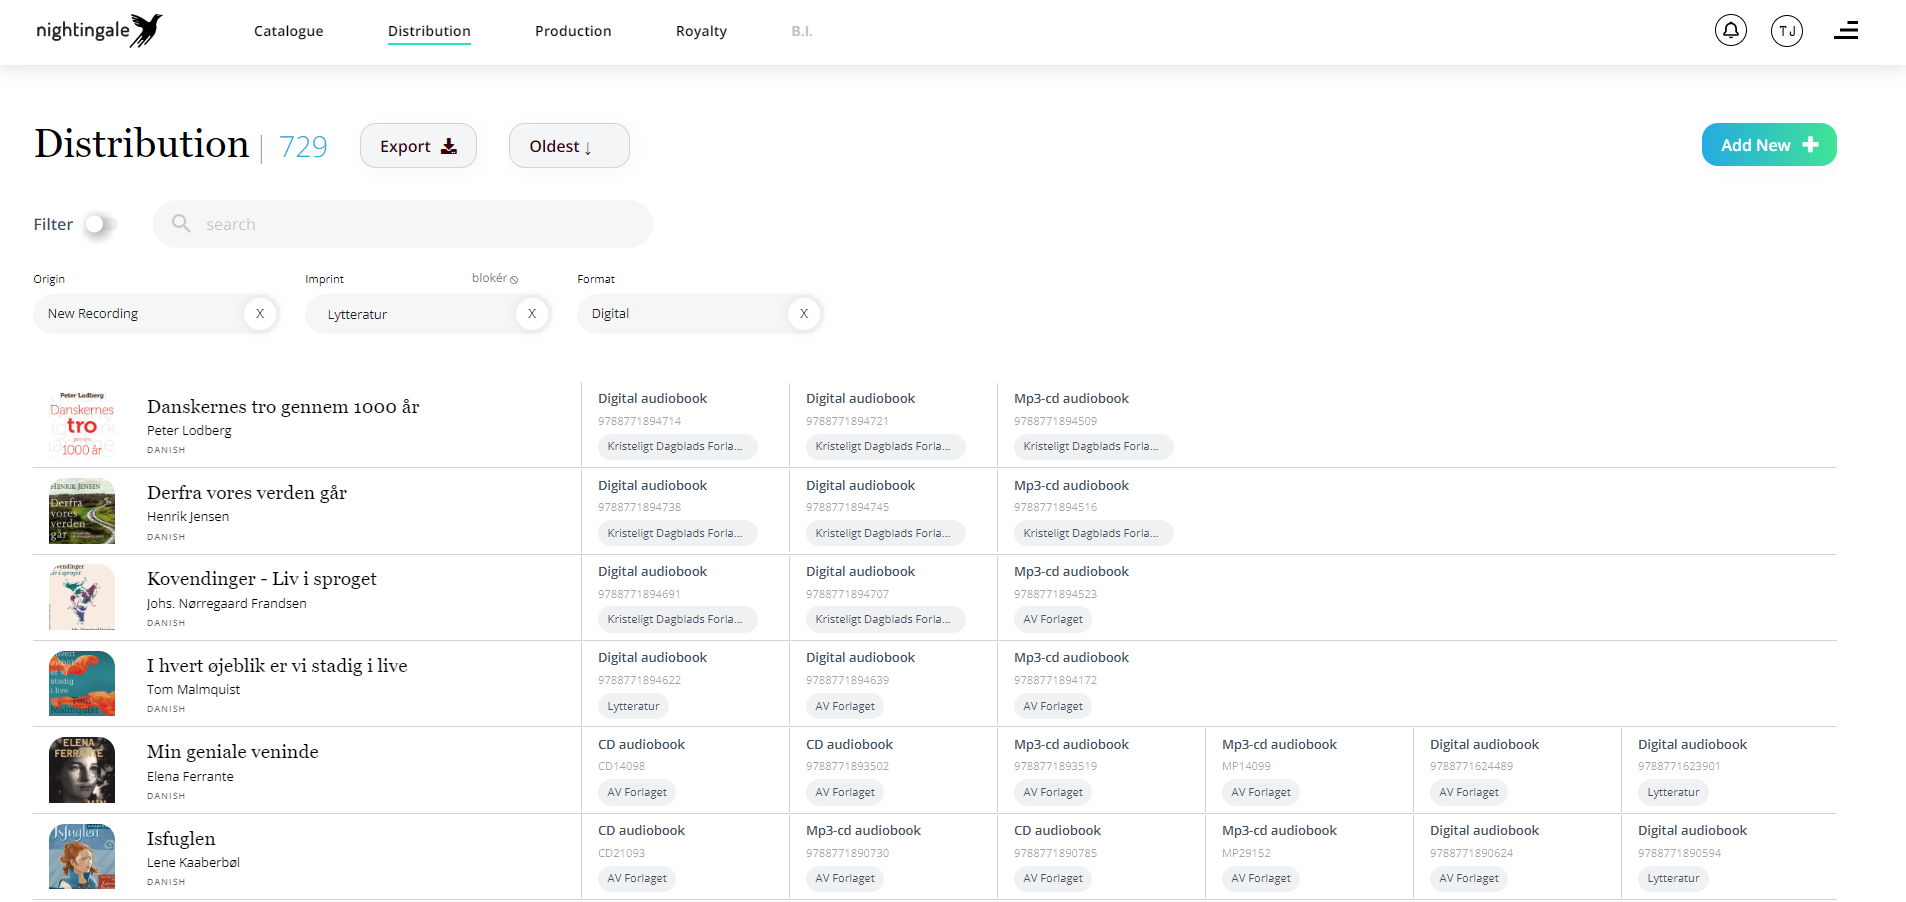Open the Royalty tab
The height and width of the screenshot is (902, 1906).
tap(701, 31)
